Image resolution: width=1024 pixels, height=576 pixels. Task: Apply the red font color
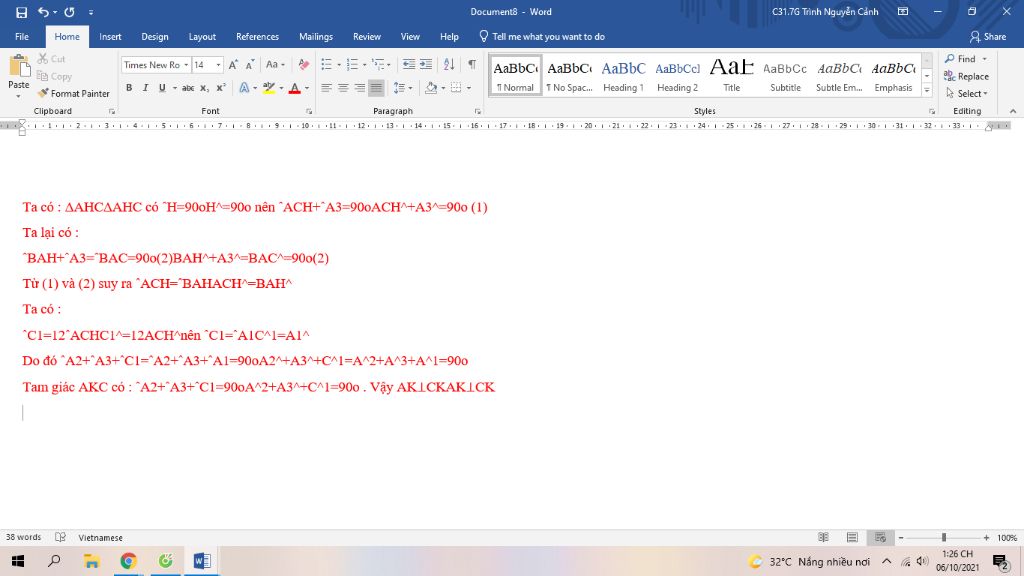click(295, 88)
